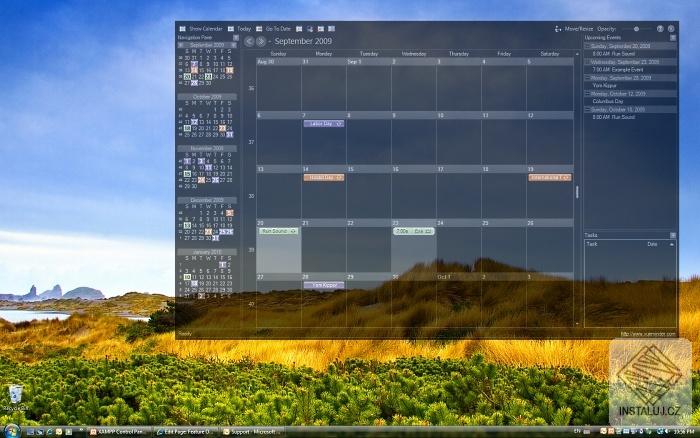Click the Opacity slider handle
The image size is (700, 438).
point(637,29)
